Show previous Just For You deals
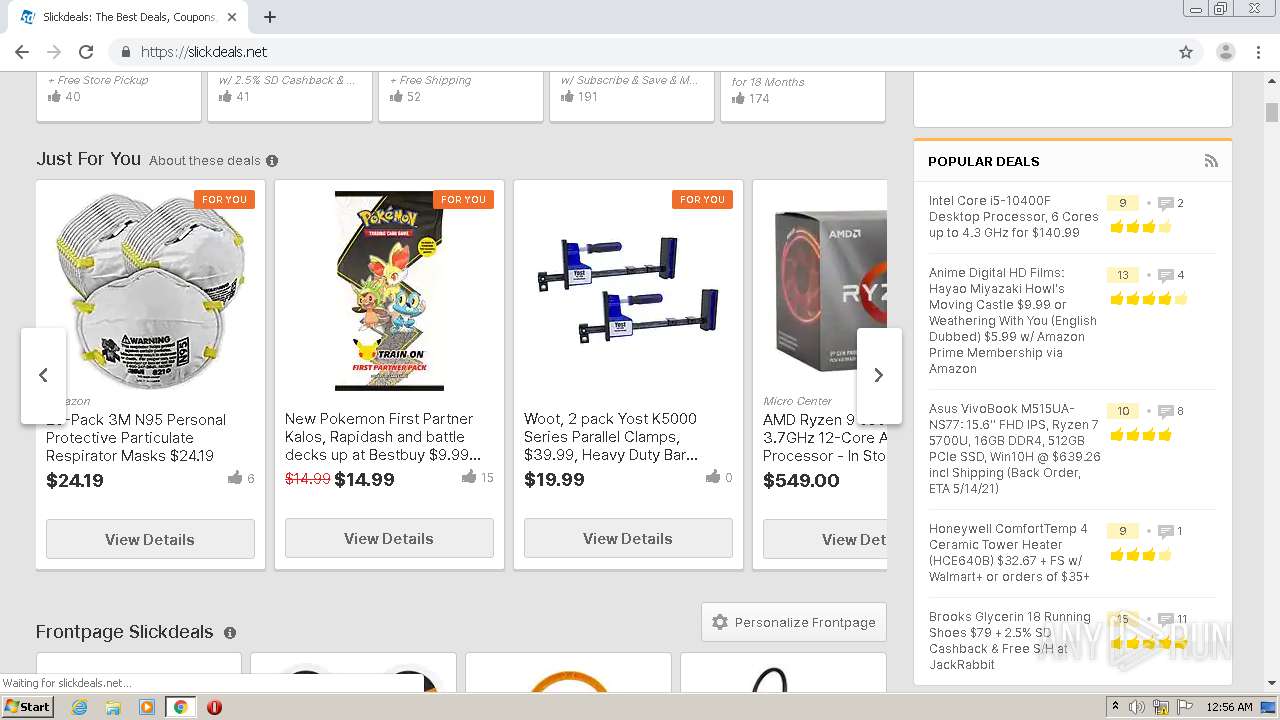This screenshot has height=720, width=1280. (x=43, y=375)
